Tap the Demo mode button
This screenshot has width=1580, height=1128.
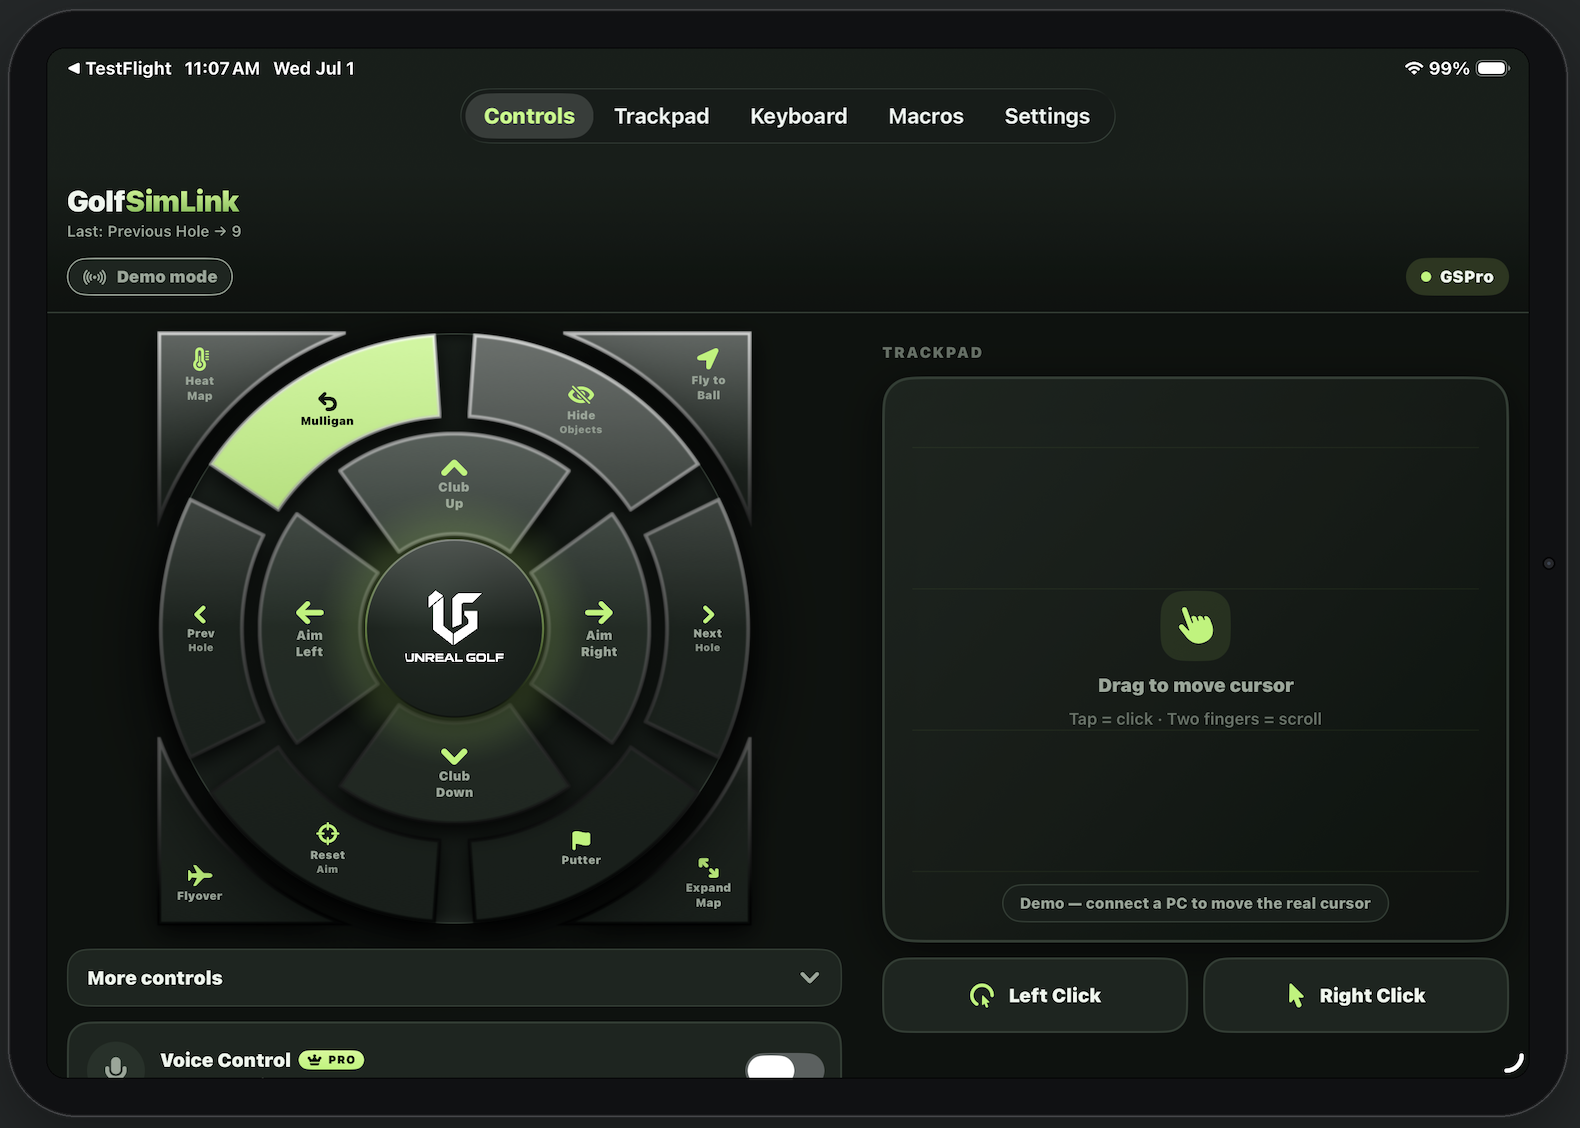tap(150, 277)
